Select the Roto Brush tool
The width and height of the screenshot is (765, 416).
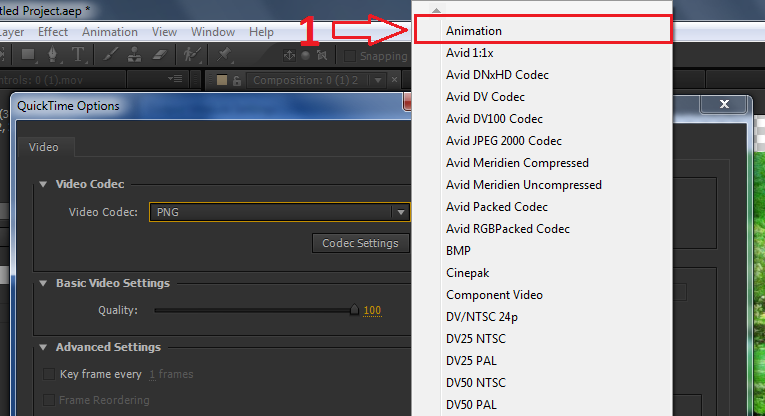pyautogui.click(x=192, y=55)
